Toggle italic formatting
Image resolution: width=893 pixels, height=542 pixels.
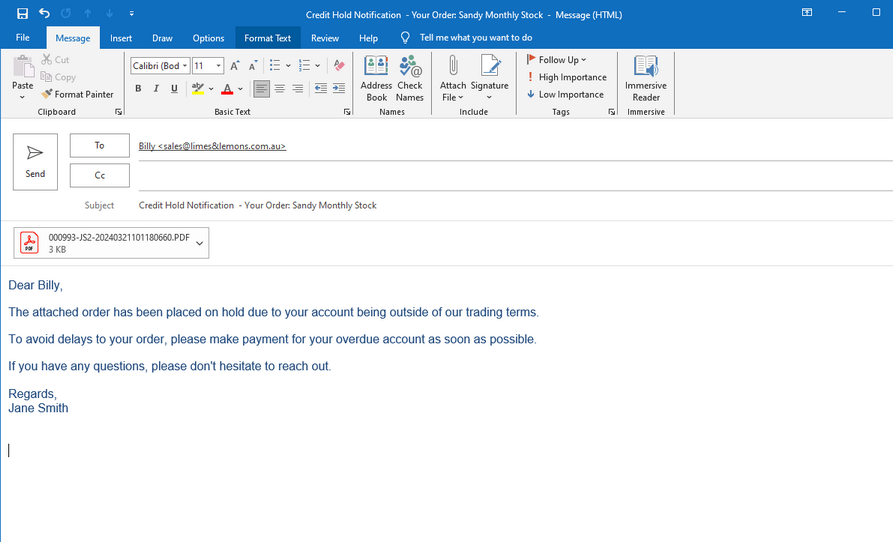[x=156, y=89]
